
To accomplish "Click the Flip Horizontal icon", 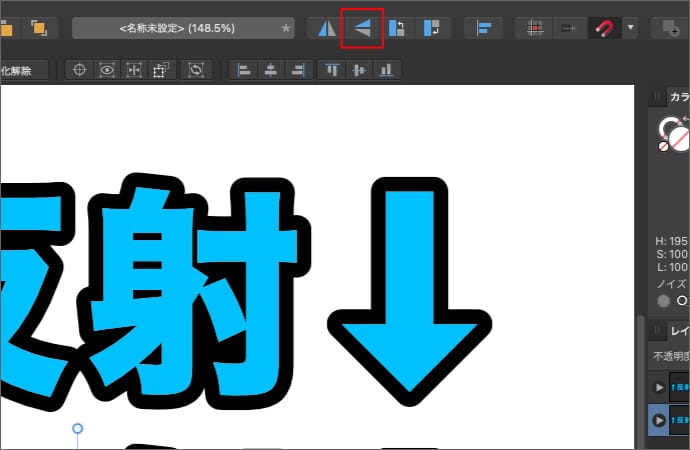I will tap(327, 28).
